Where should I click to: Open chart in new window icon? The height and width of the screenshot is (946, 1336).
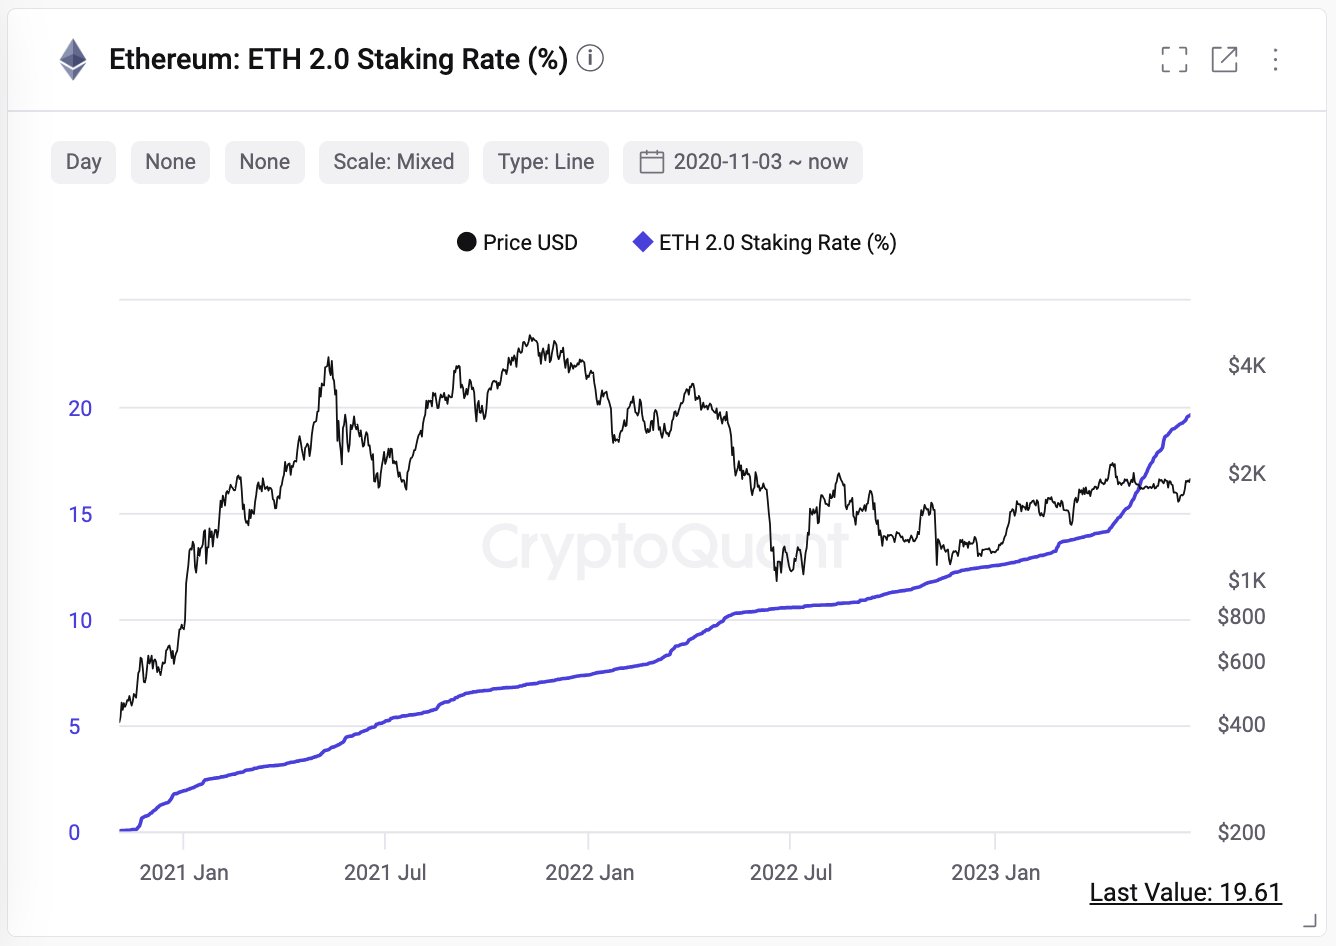tap(1224, 60)
